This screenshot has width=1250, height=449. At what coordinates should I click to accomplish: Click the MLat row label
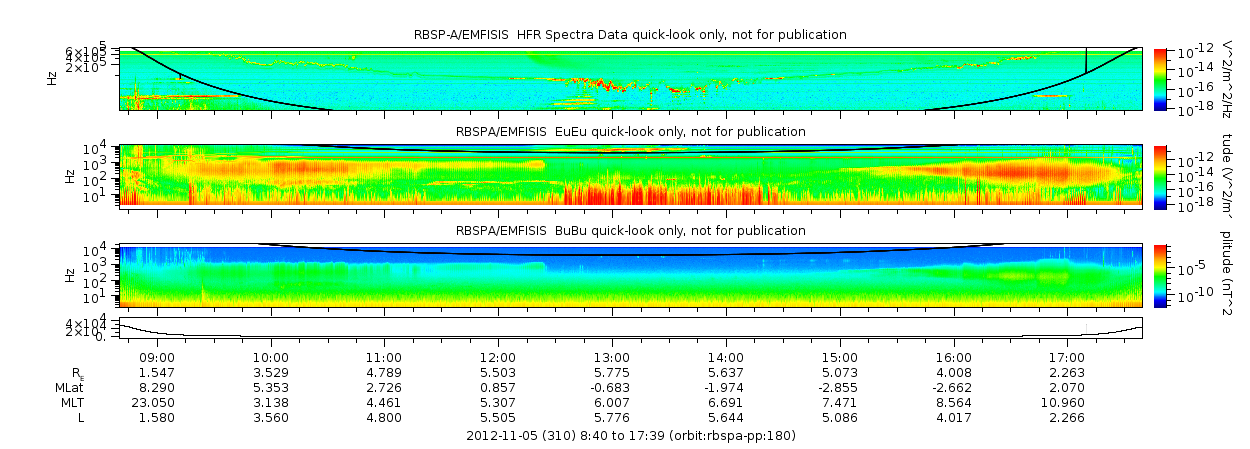pyautogui.click(x=69, y=387)
